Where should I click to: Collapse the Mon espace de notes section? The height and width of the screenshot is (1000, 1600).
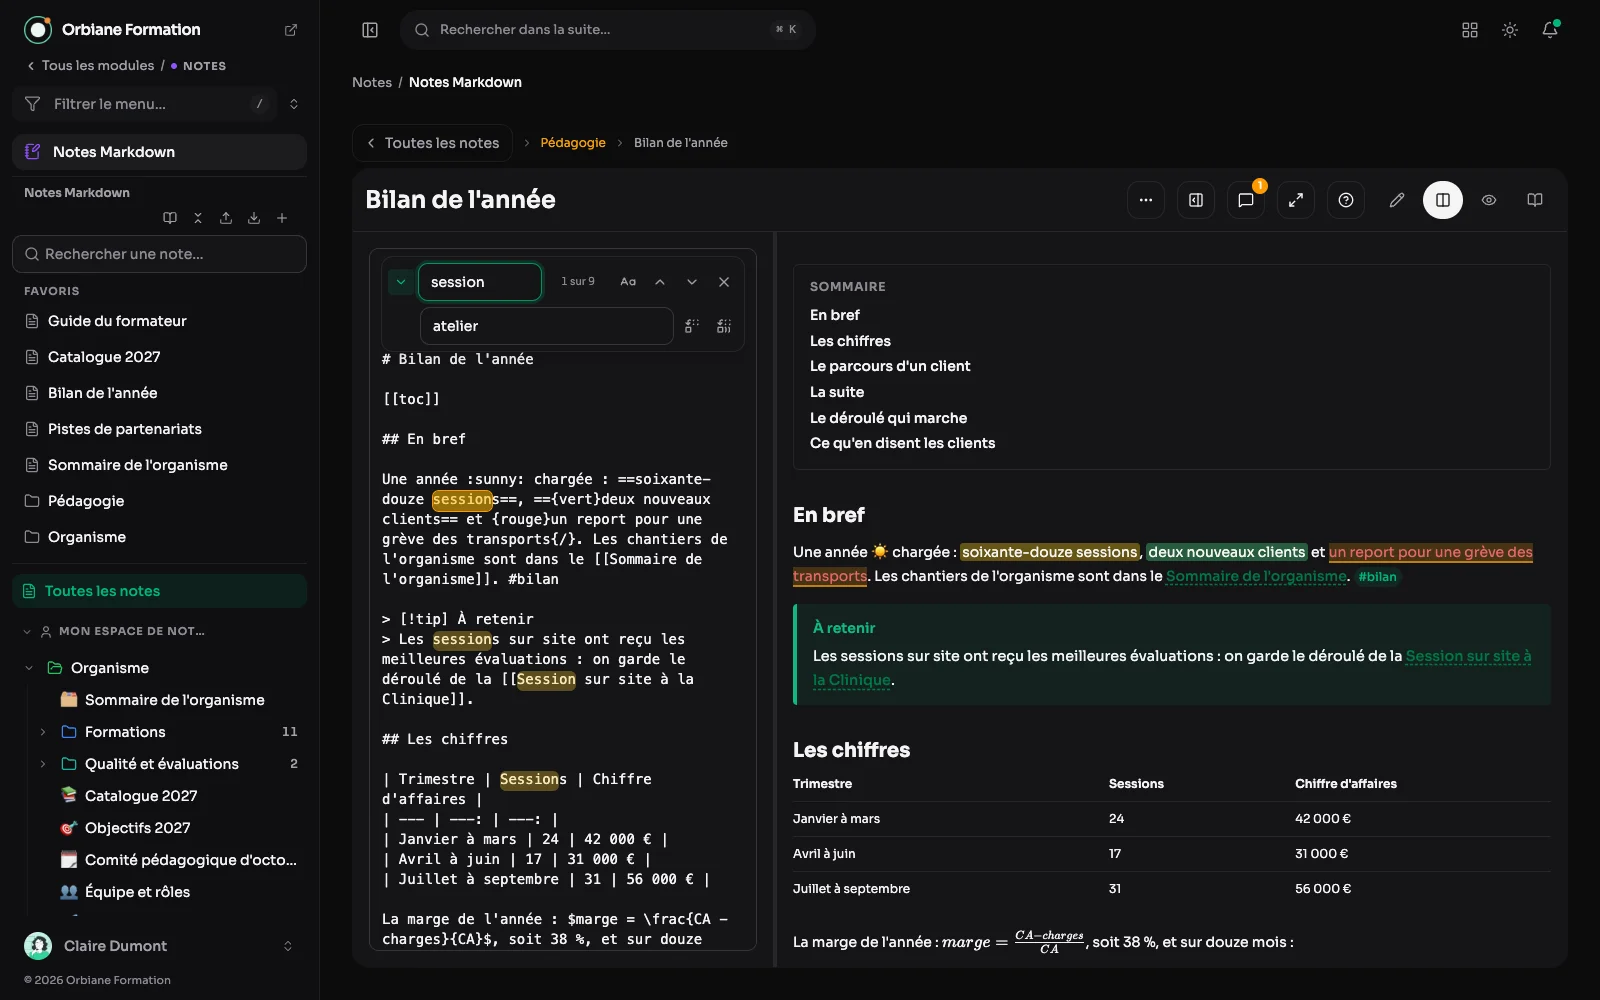pos(27,631)
